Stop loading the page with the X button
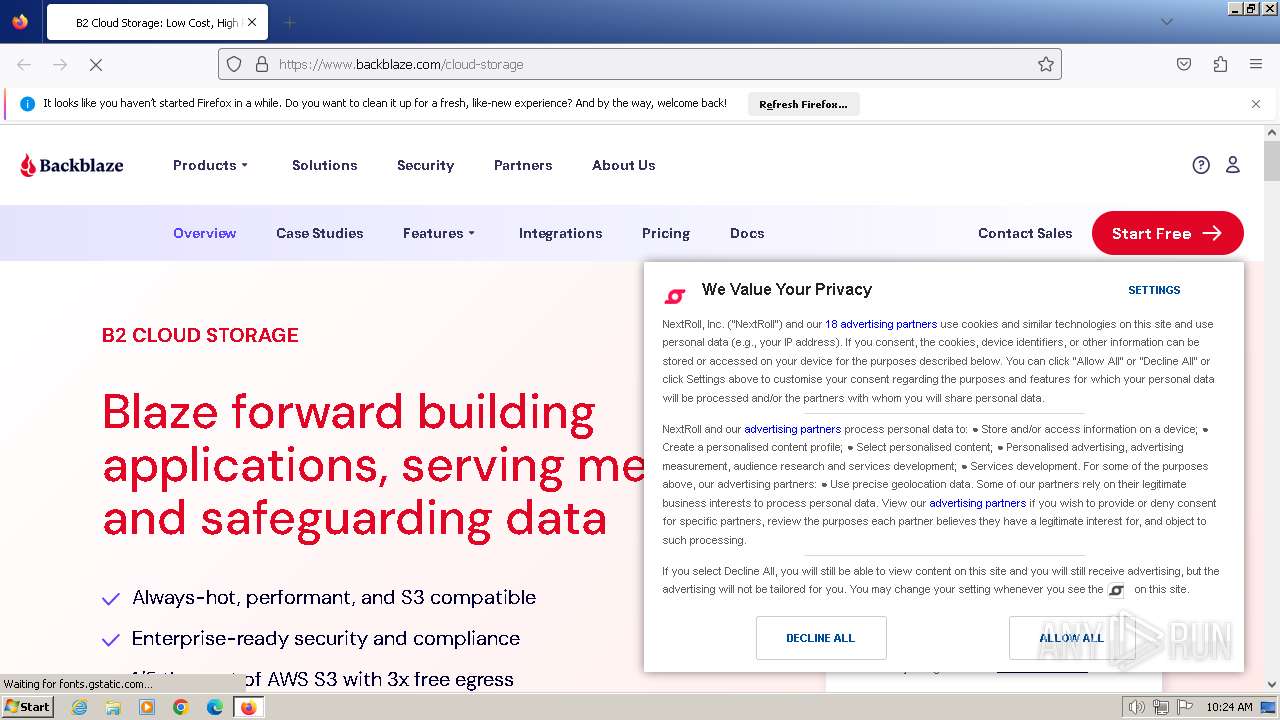The image size is (1280, 720). [x=96, y=64]
